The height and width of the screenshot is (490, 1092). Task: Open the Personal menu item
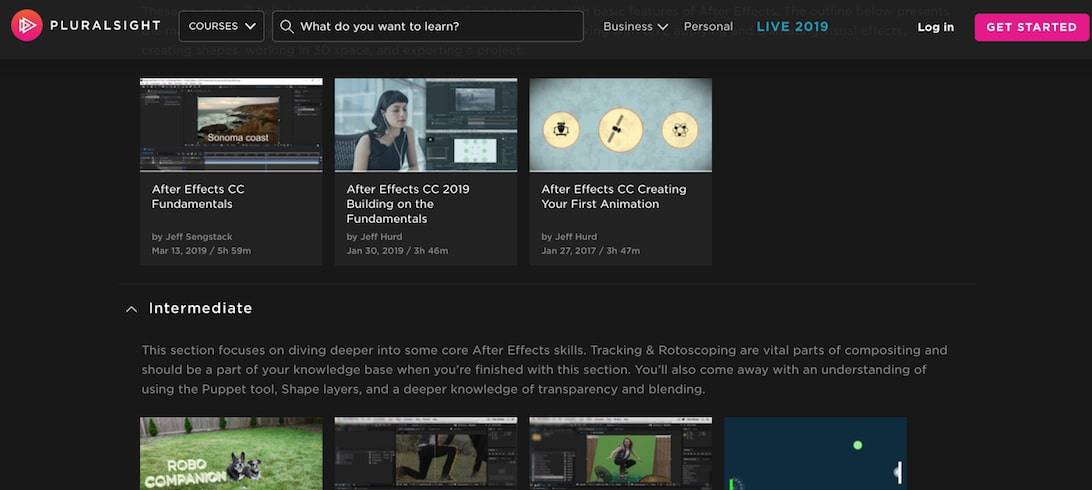point(708,26)
